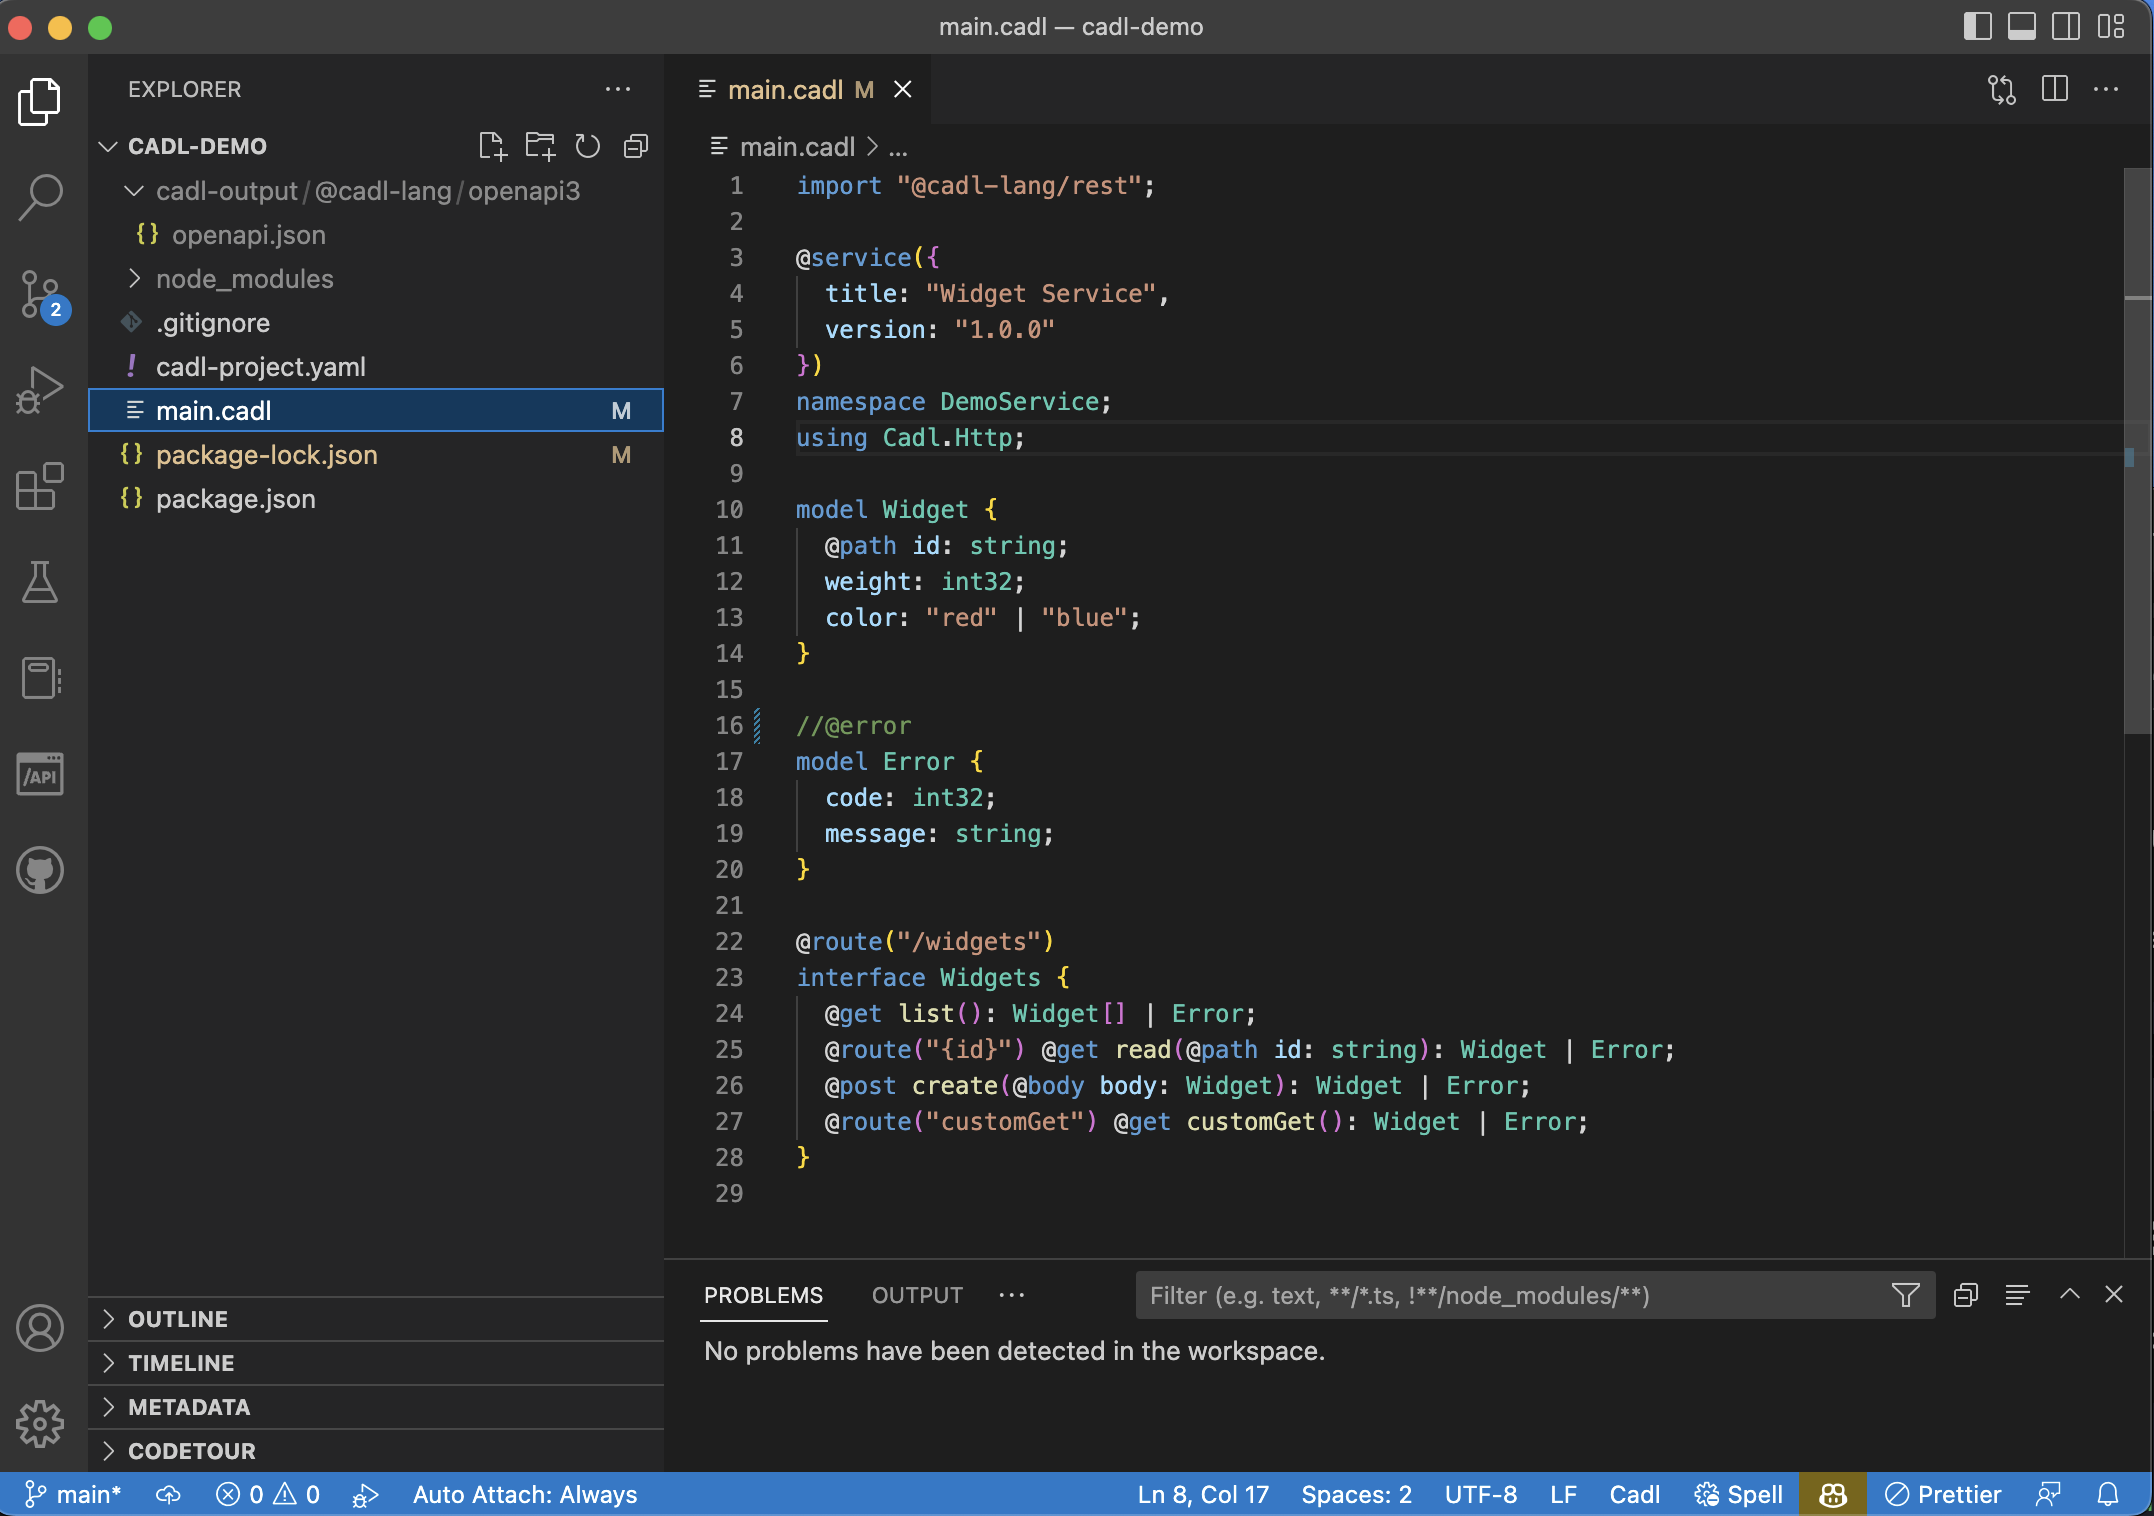Select the PROBLEMS tab
This screenshot has height=1516, width=2154.
pyautogui.click(x=763, y=1295)
